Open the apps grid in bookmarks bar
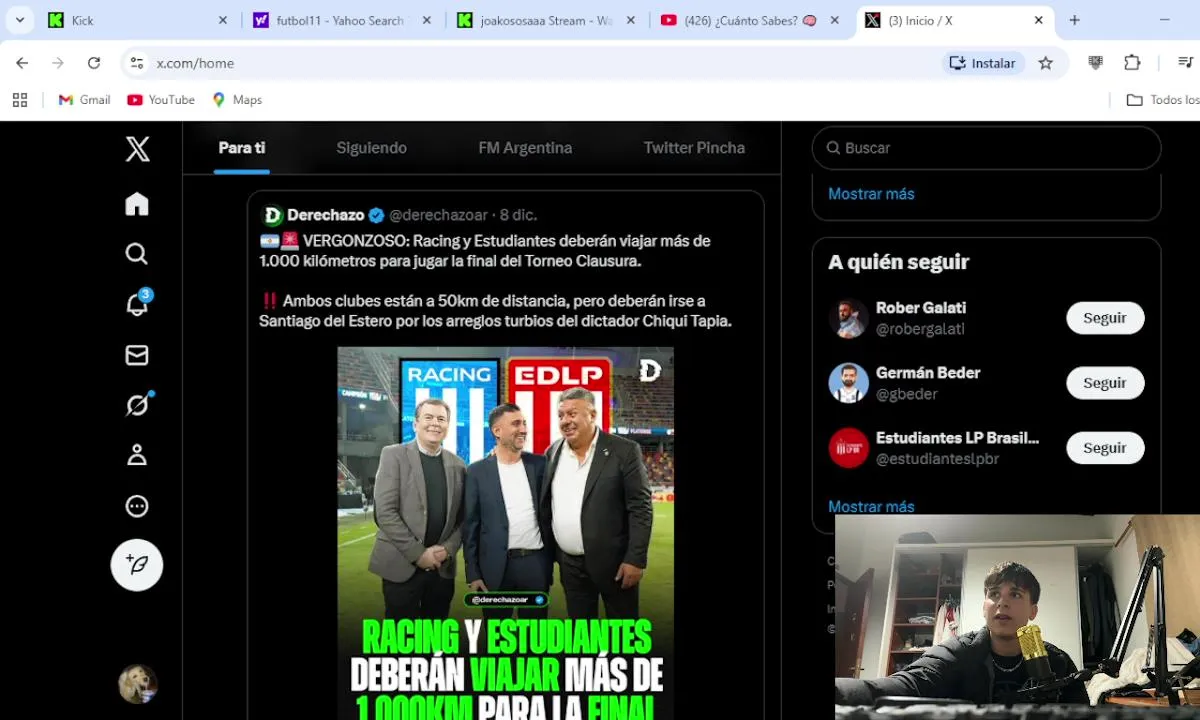This screenshot has width=1200, height=720. 20,100
